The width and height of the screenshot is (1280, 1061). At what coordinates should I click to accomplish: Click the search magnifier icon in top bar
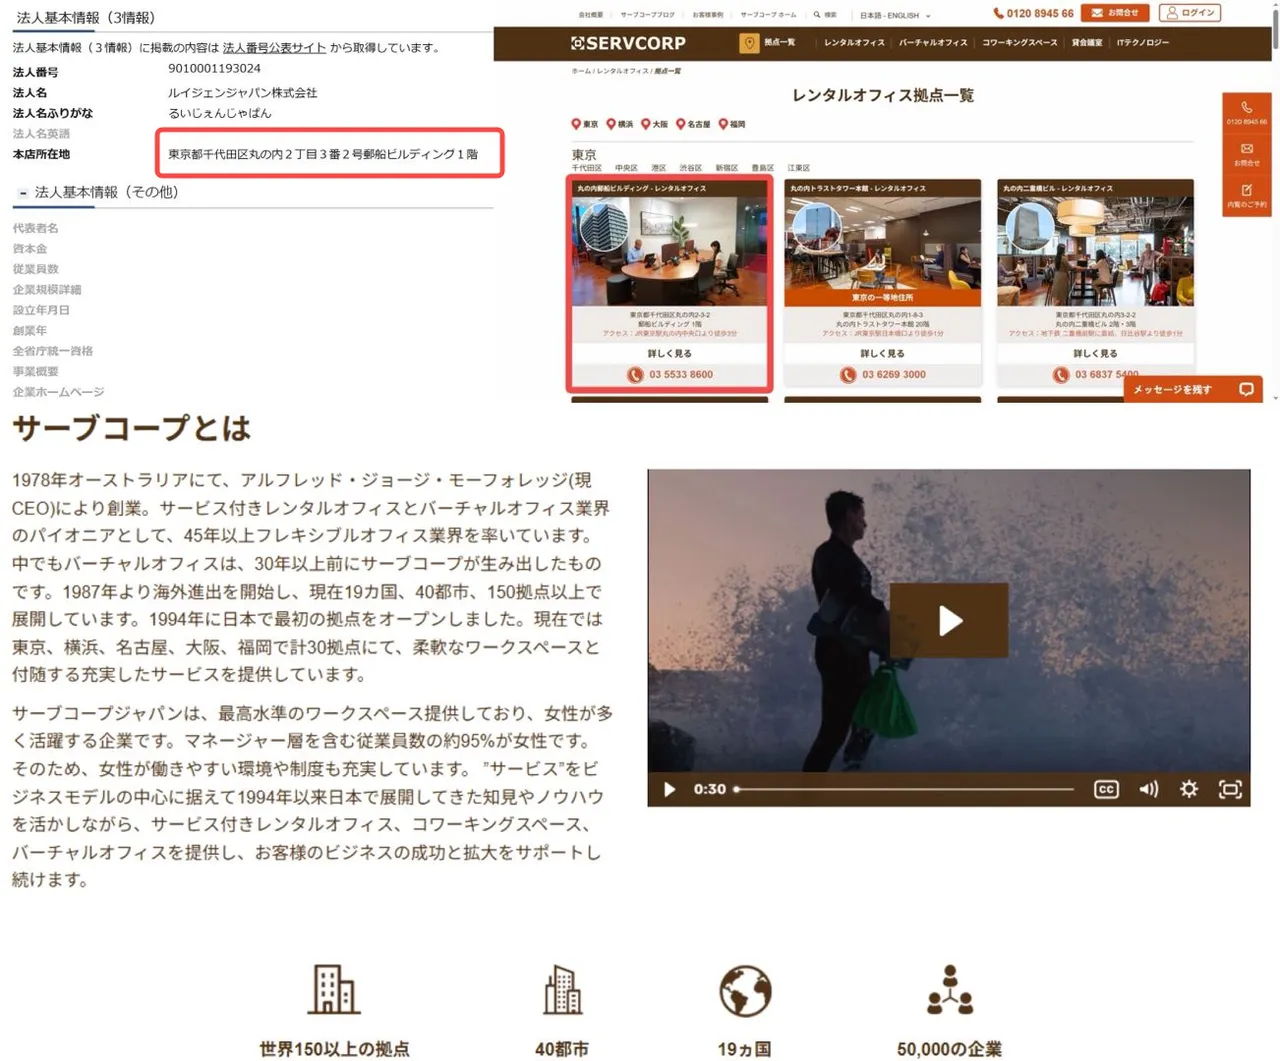click(x=817, y=15)
